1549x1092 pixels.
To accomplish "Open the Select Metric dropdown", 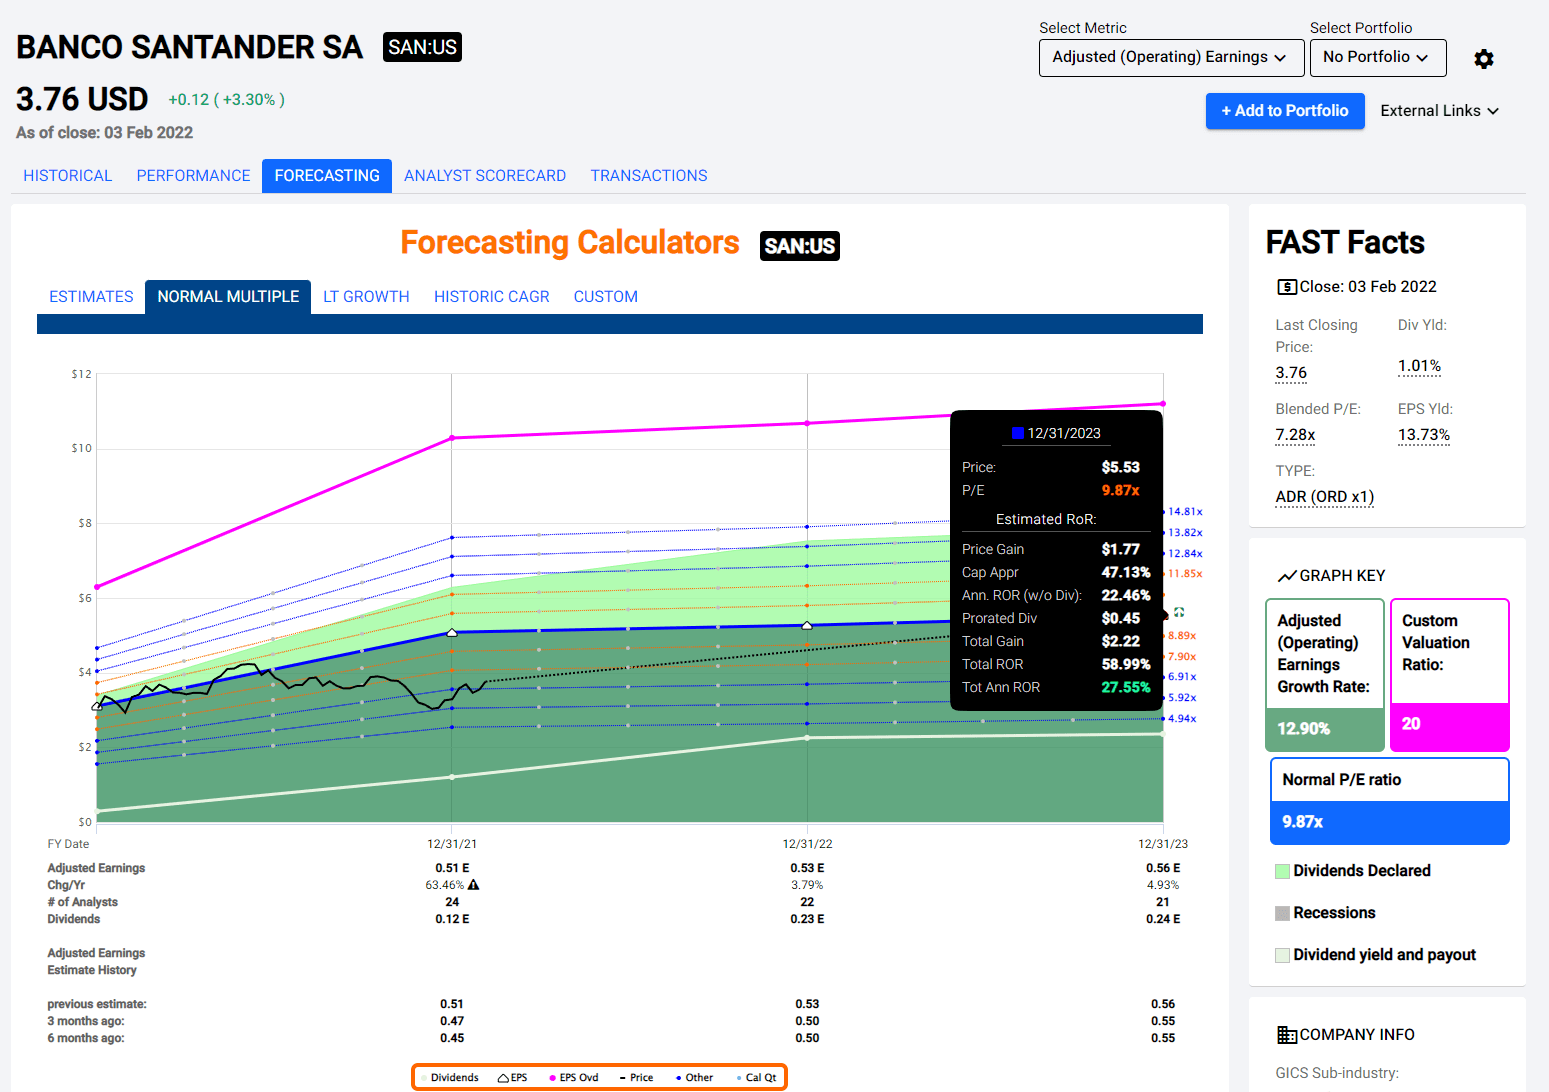I will (x=1171, y=58).
